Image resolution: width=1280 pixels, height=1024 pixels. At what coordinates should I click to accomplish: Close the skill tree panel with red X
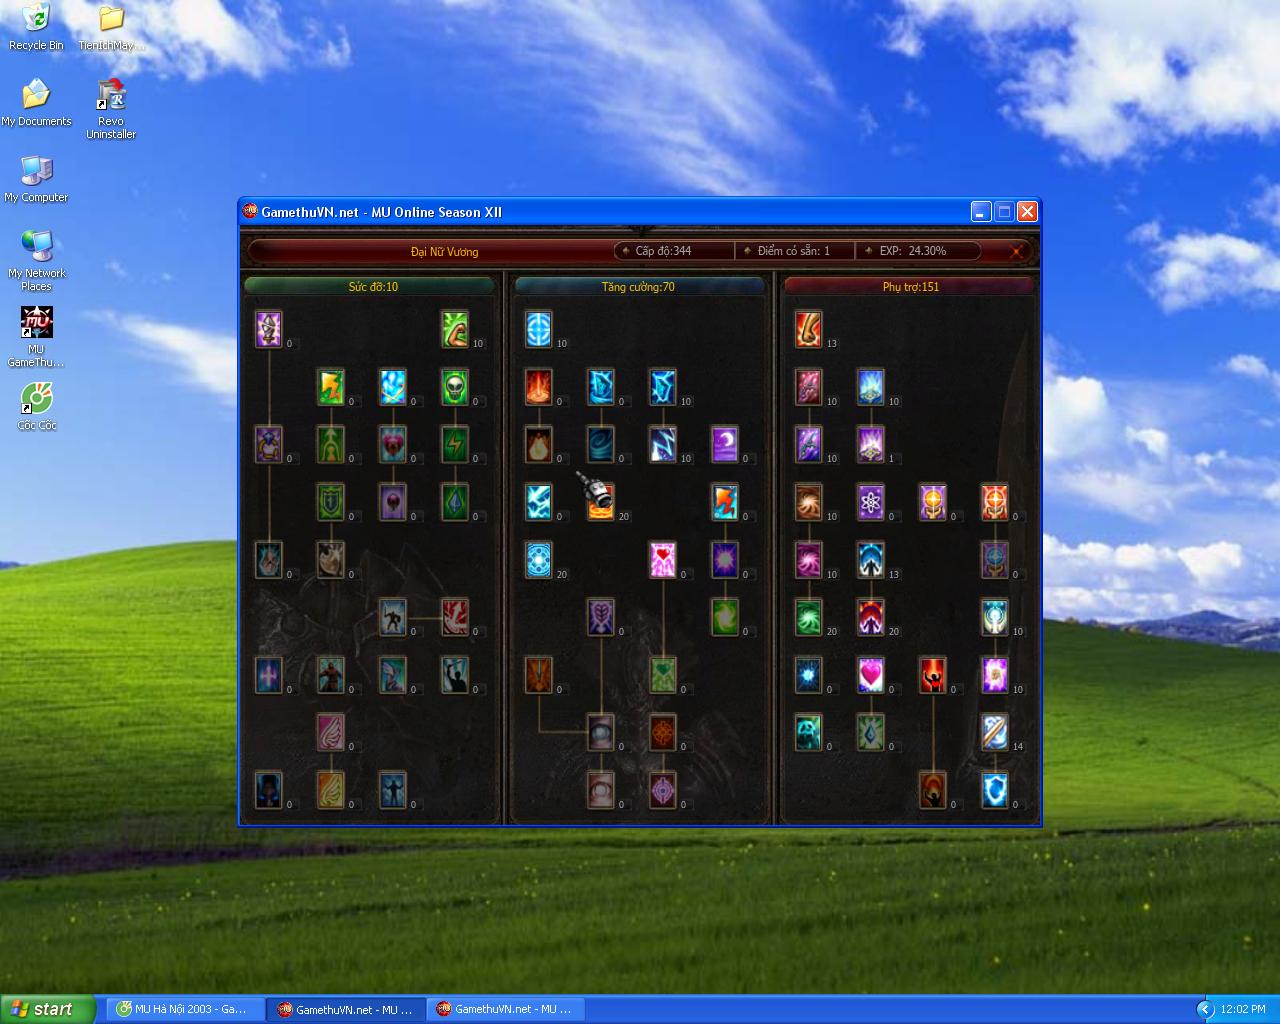(1016, 251)
